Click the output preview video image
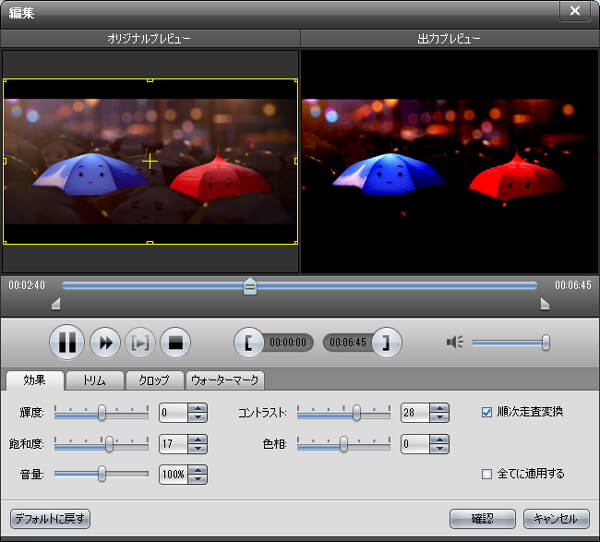Image resolution: width=600 pixels, height=542 pixels. (450, 162)
